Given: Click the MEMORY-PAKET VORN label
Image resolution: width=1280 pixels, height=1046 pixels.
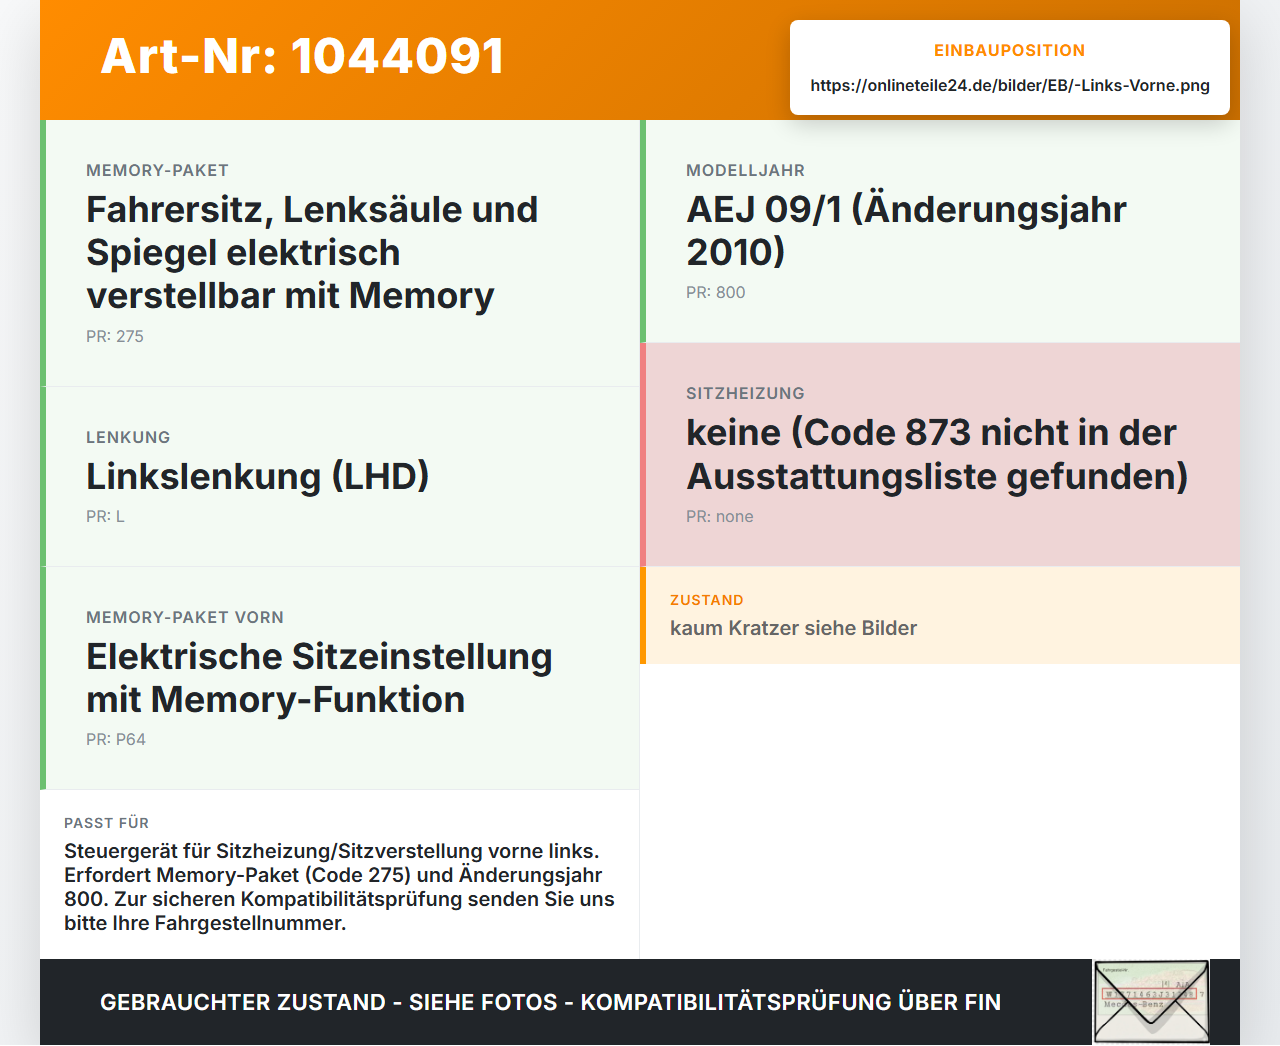Looking at the screenshot, I should 185,617.
